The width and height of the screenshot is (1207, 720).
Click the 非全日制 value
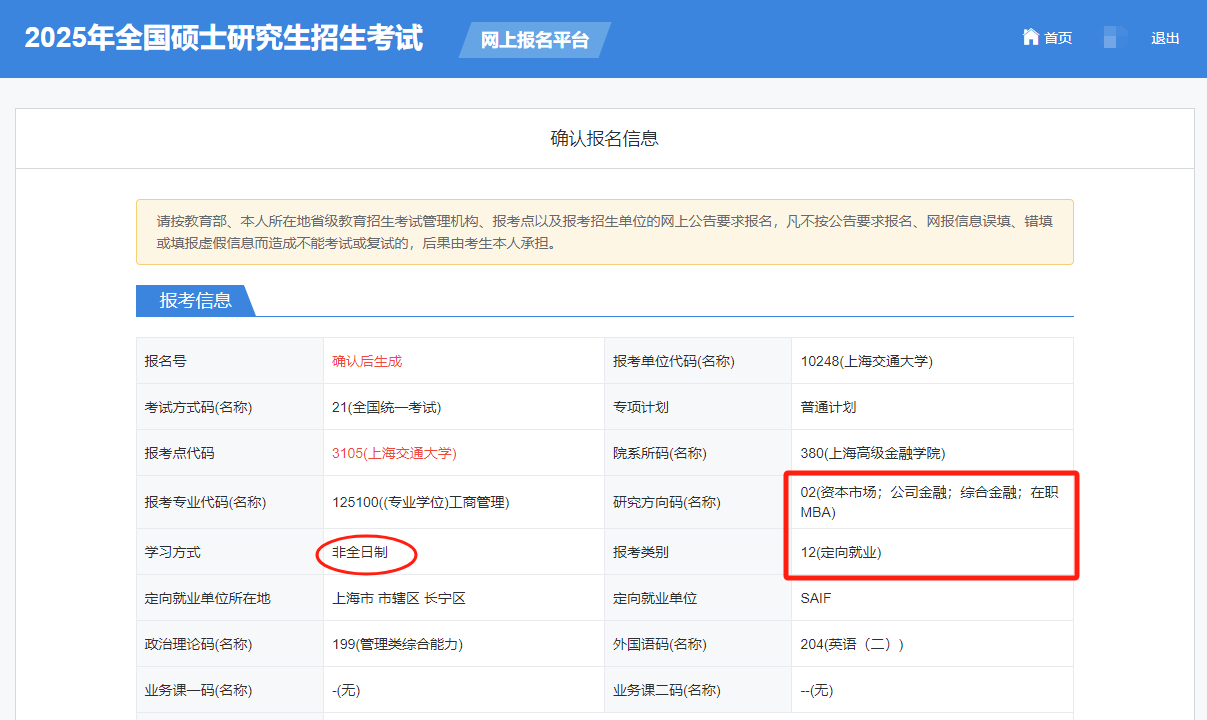pos(360,552)
